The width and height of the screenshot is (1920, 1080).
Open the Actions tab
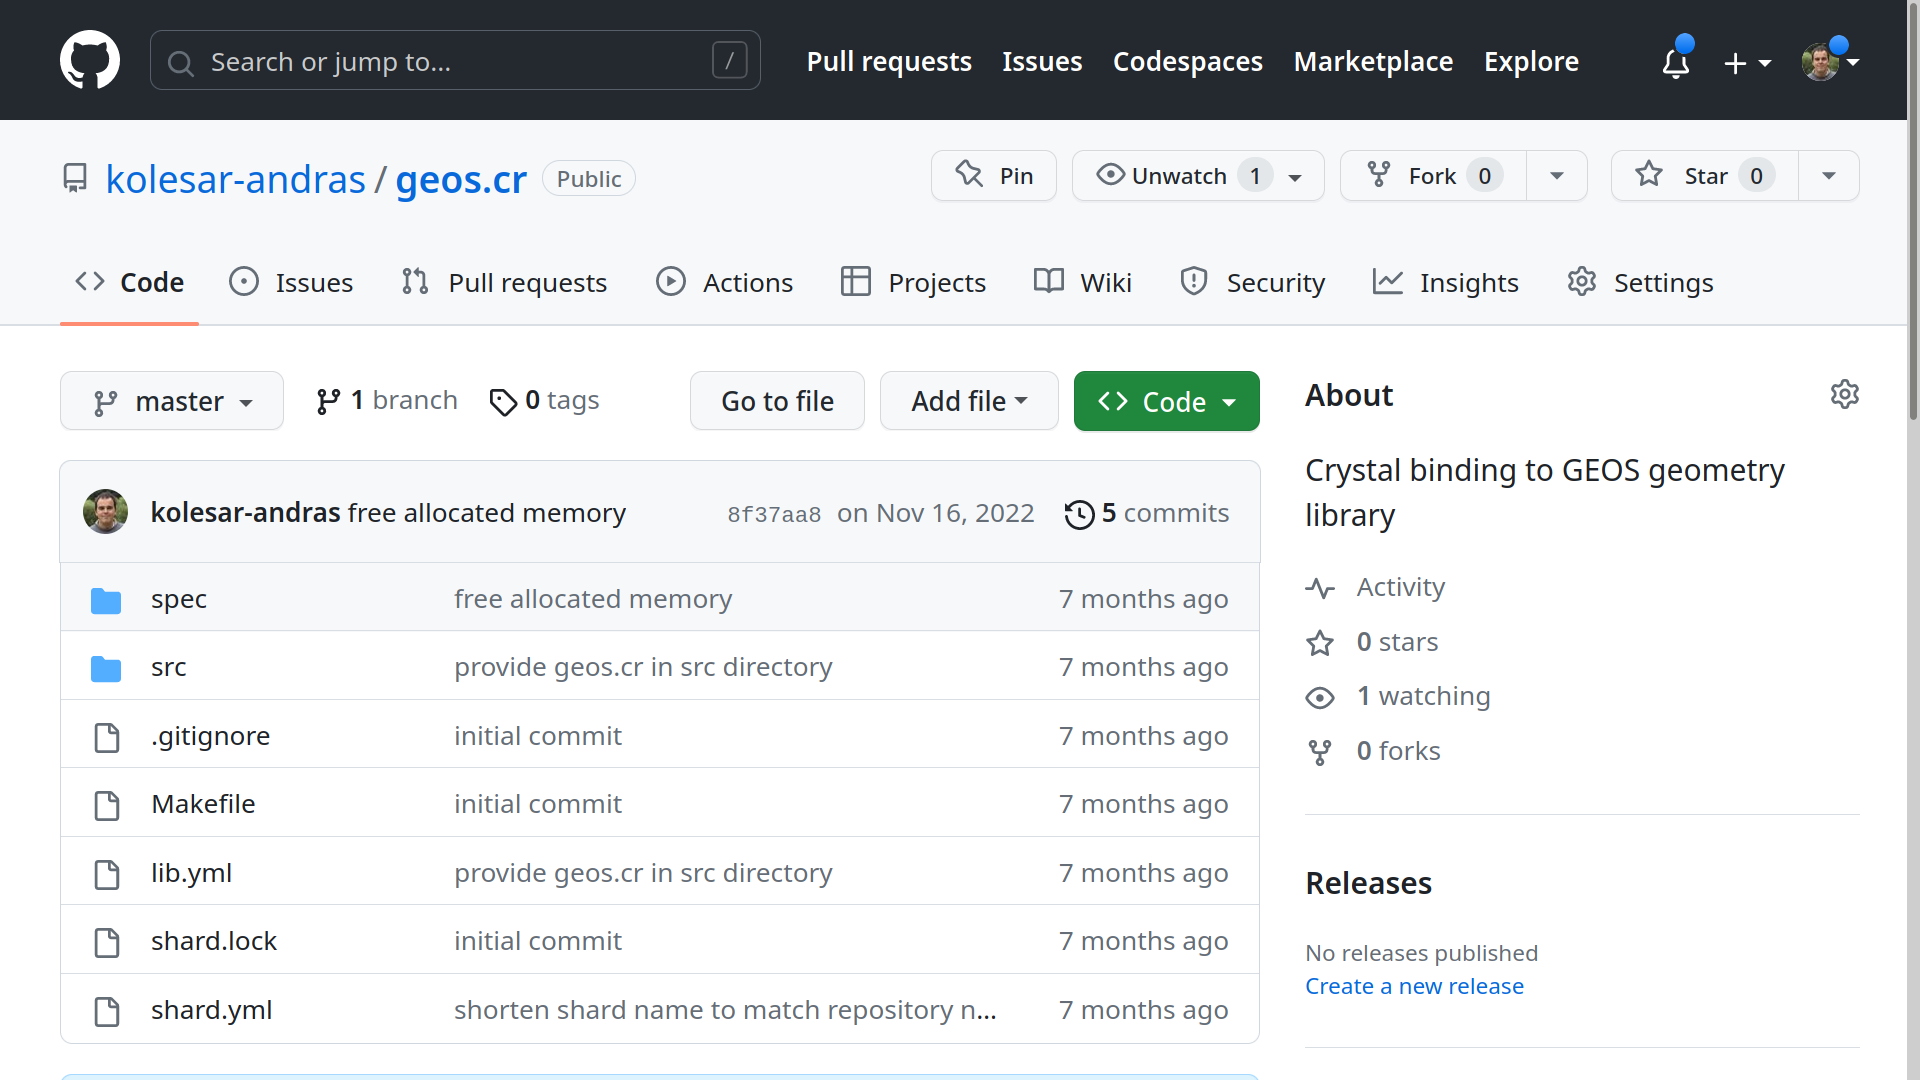[725, 283]
